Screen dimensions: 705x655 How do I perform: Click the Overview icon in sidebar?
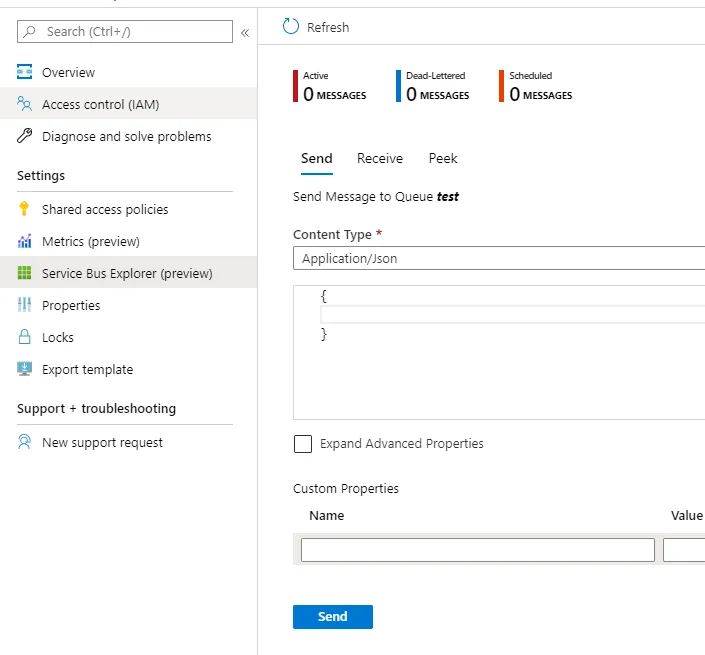coord(25,72)
